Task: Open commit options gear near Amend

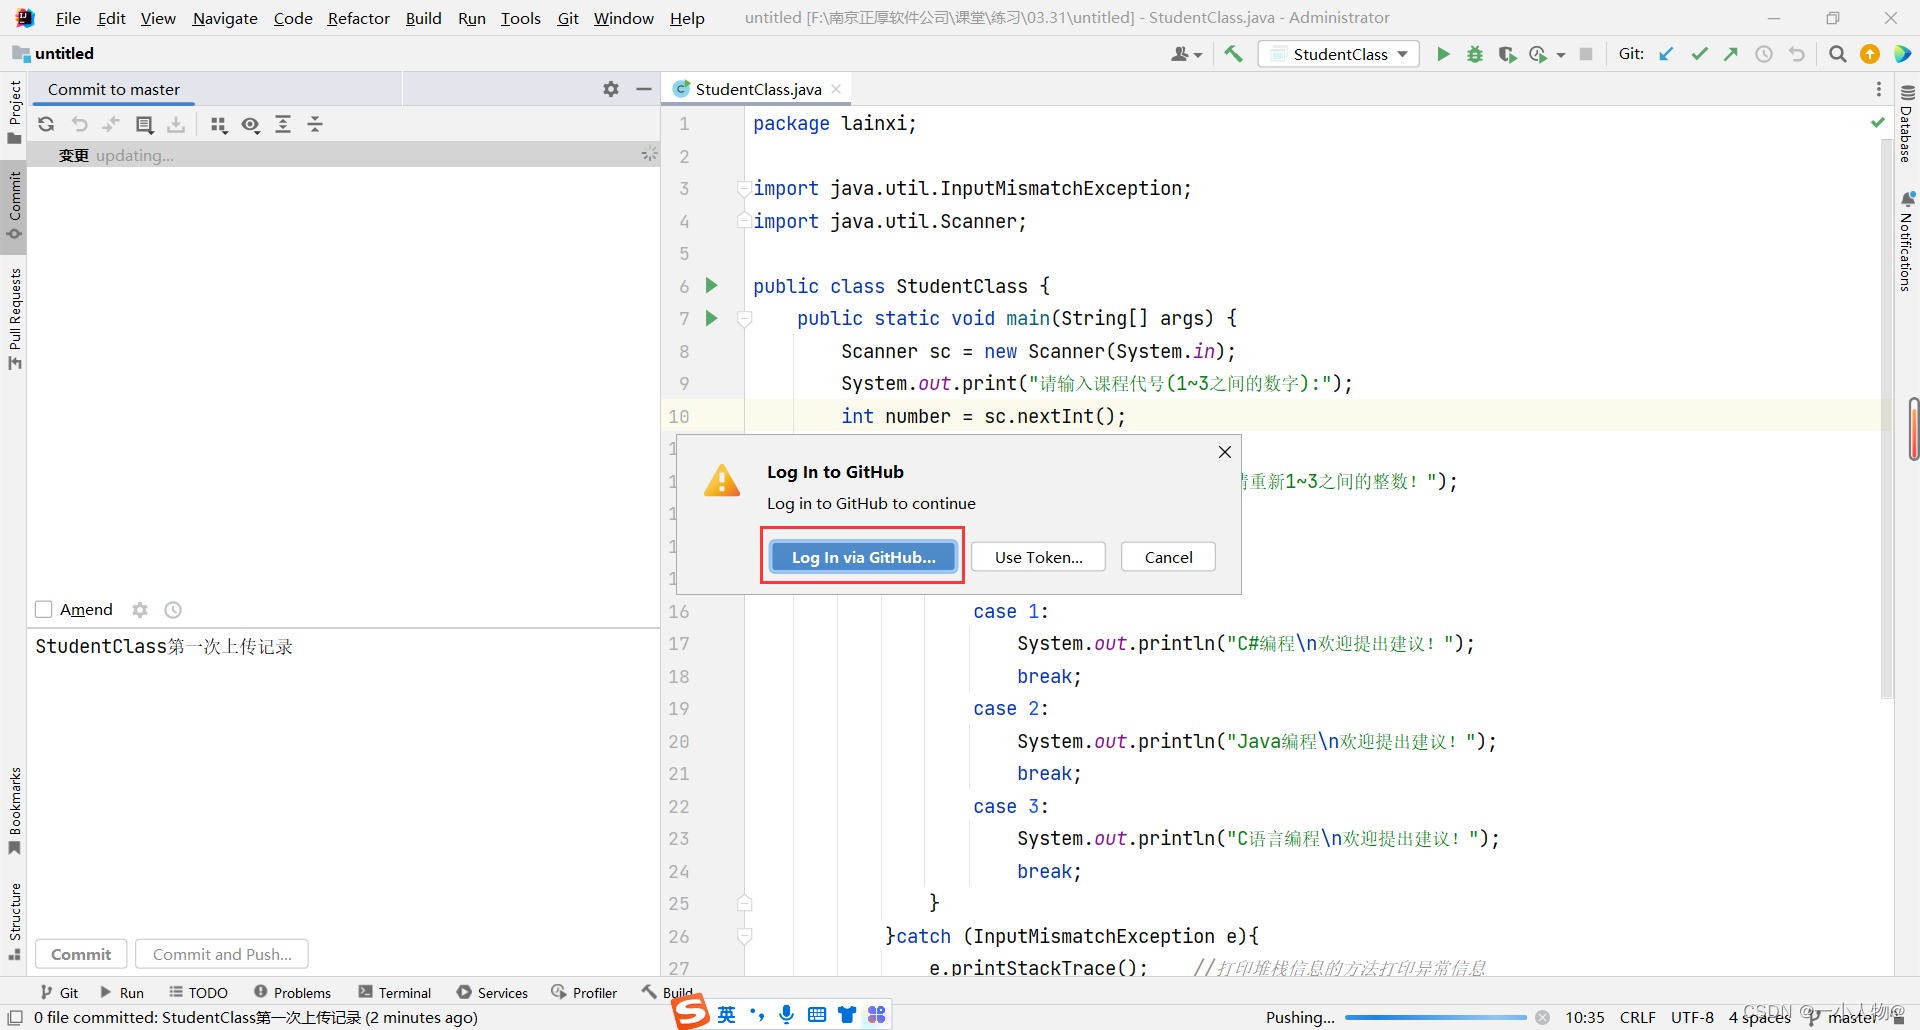Action: tap(140, 609)
